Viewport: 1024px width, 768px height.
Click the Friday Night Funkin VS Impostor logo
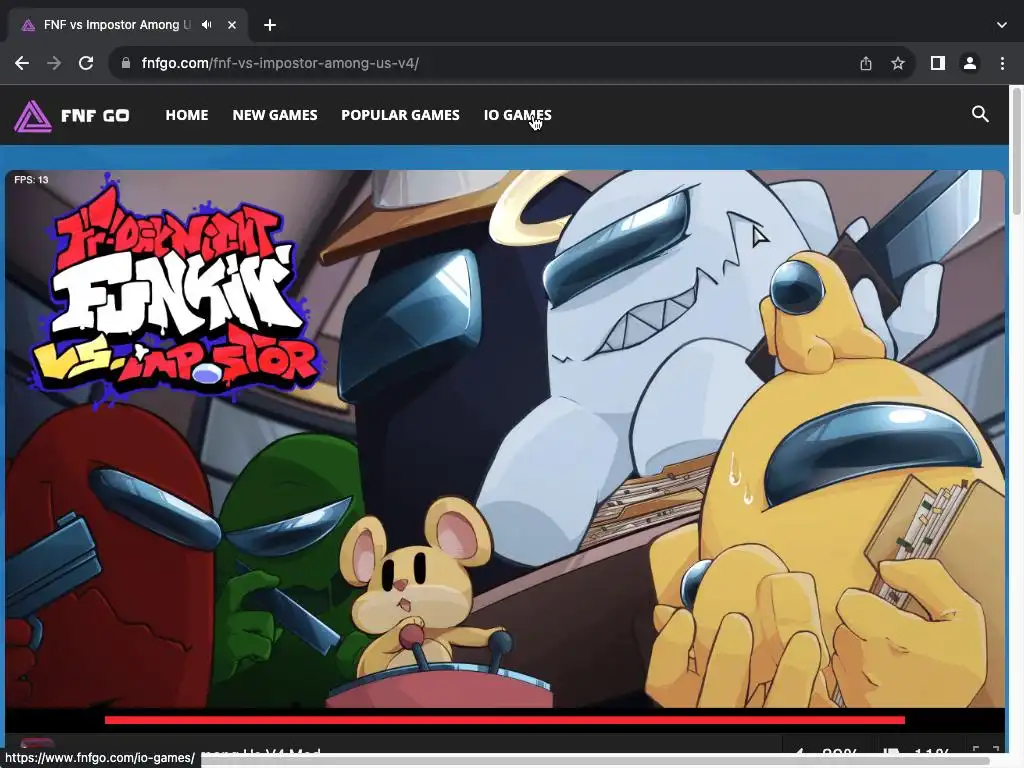174,291
